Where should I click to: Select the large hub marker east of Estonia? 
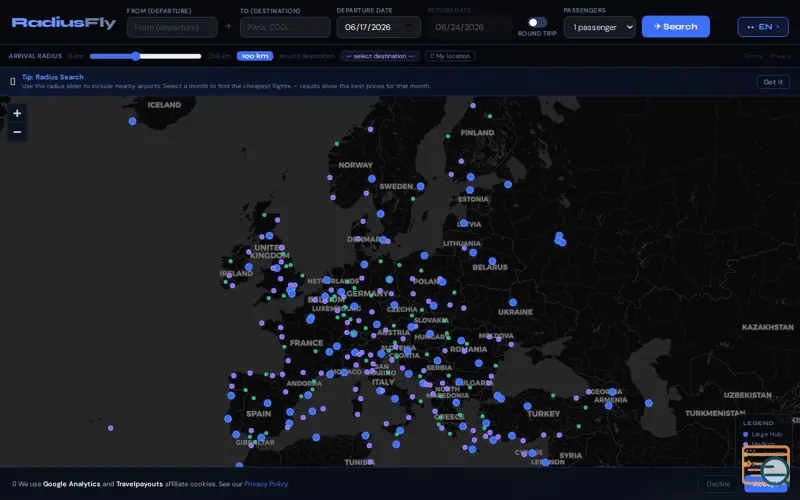[508, 185]
